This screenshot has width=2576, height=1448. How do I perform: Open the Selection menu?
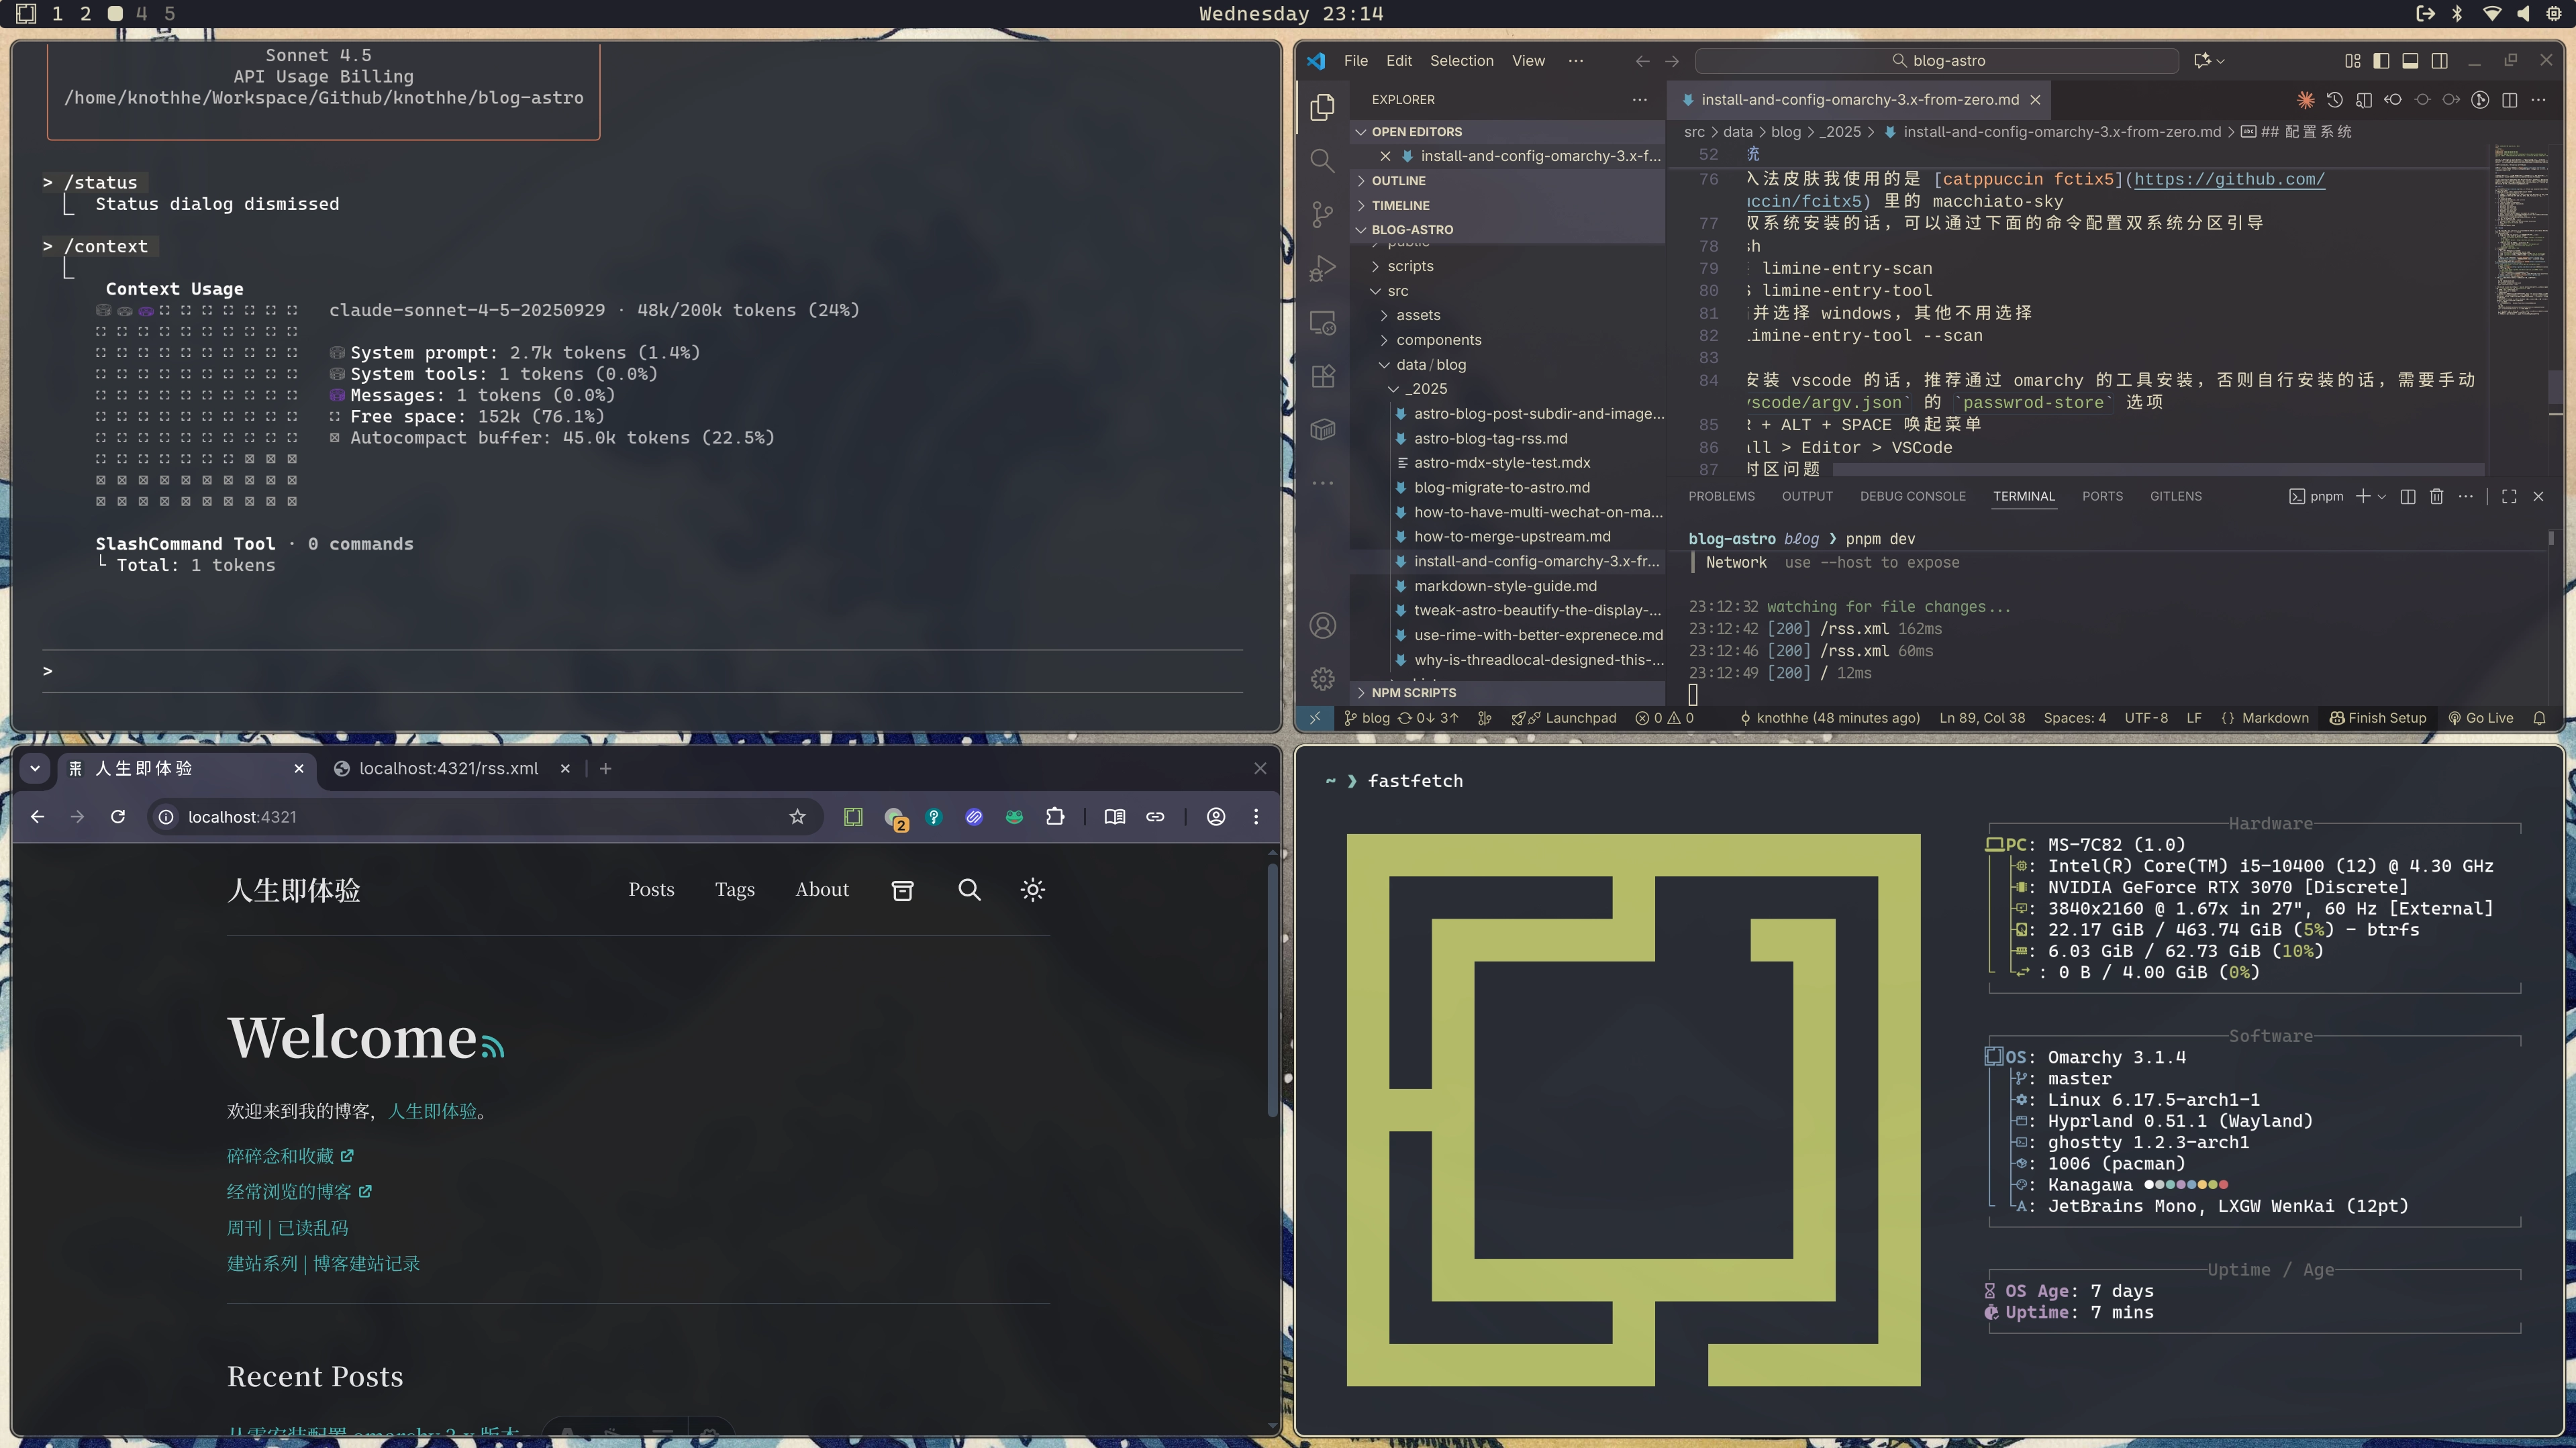(1461, 61)
